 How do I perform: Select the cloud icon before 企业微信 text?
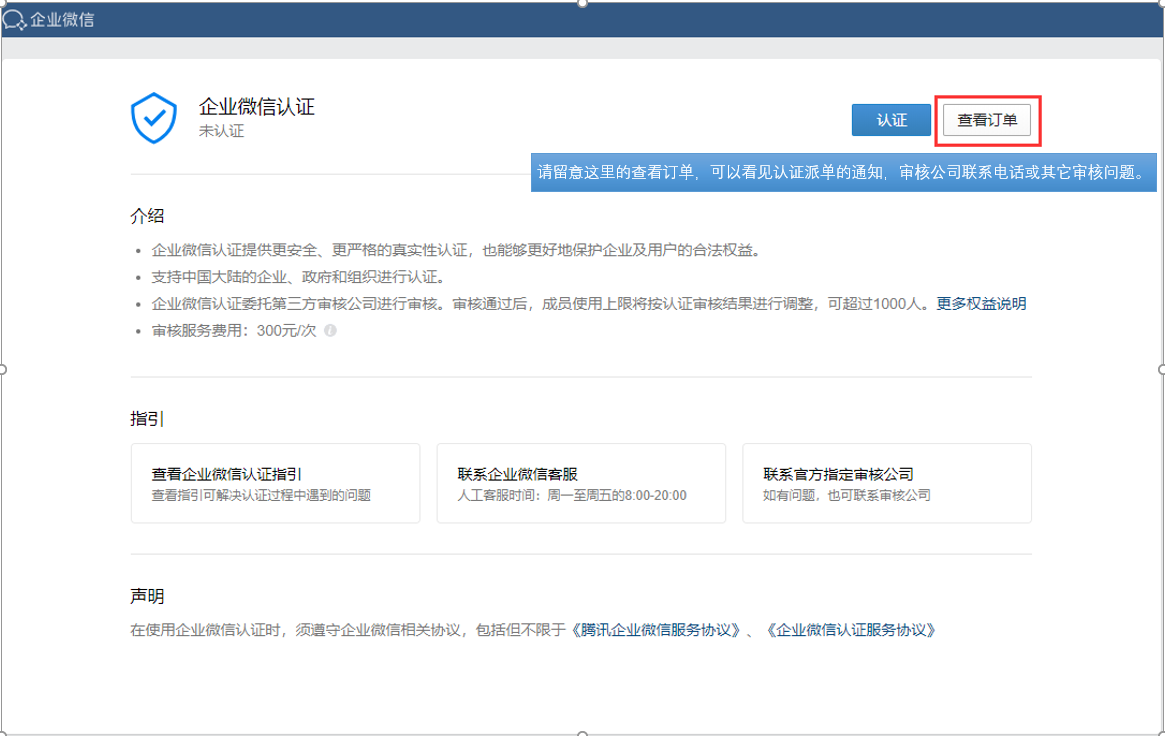click(15, 19)
